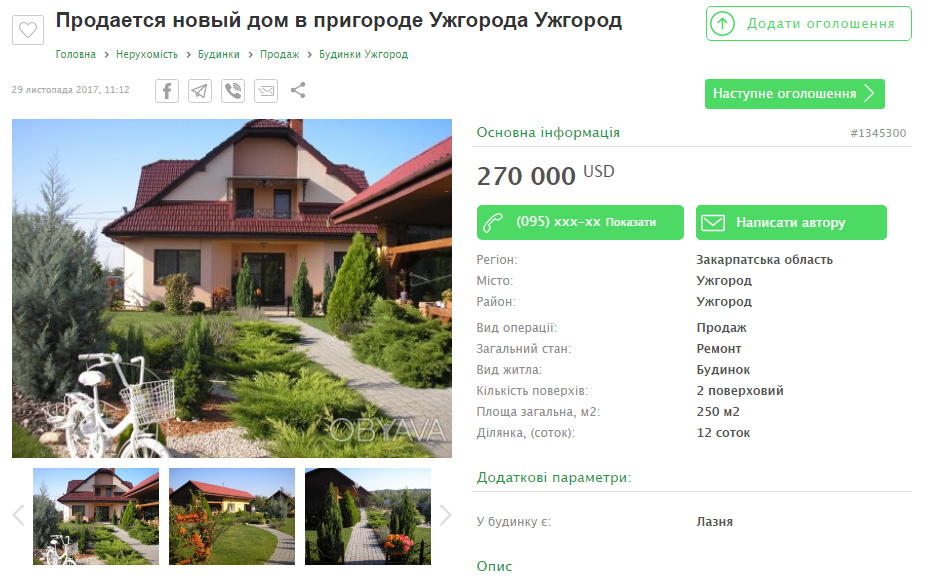Share listing via Telegram icon
928x578 pixels.
click(200, 91)
